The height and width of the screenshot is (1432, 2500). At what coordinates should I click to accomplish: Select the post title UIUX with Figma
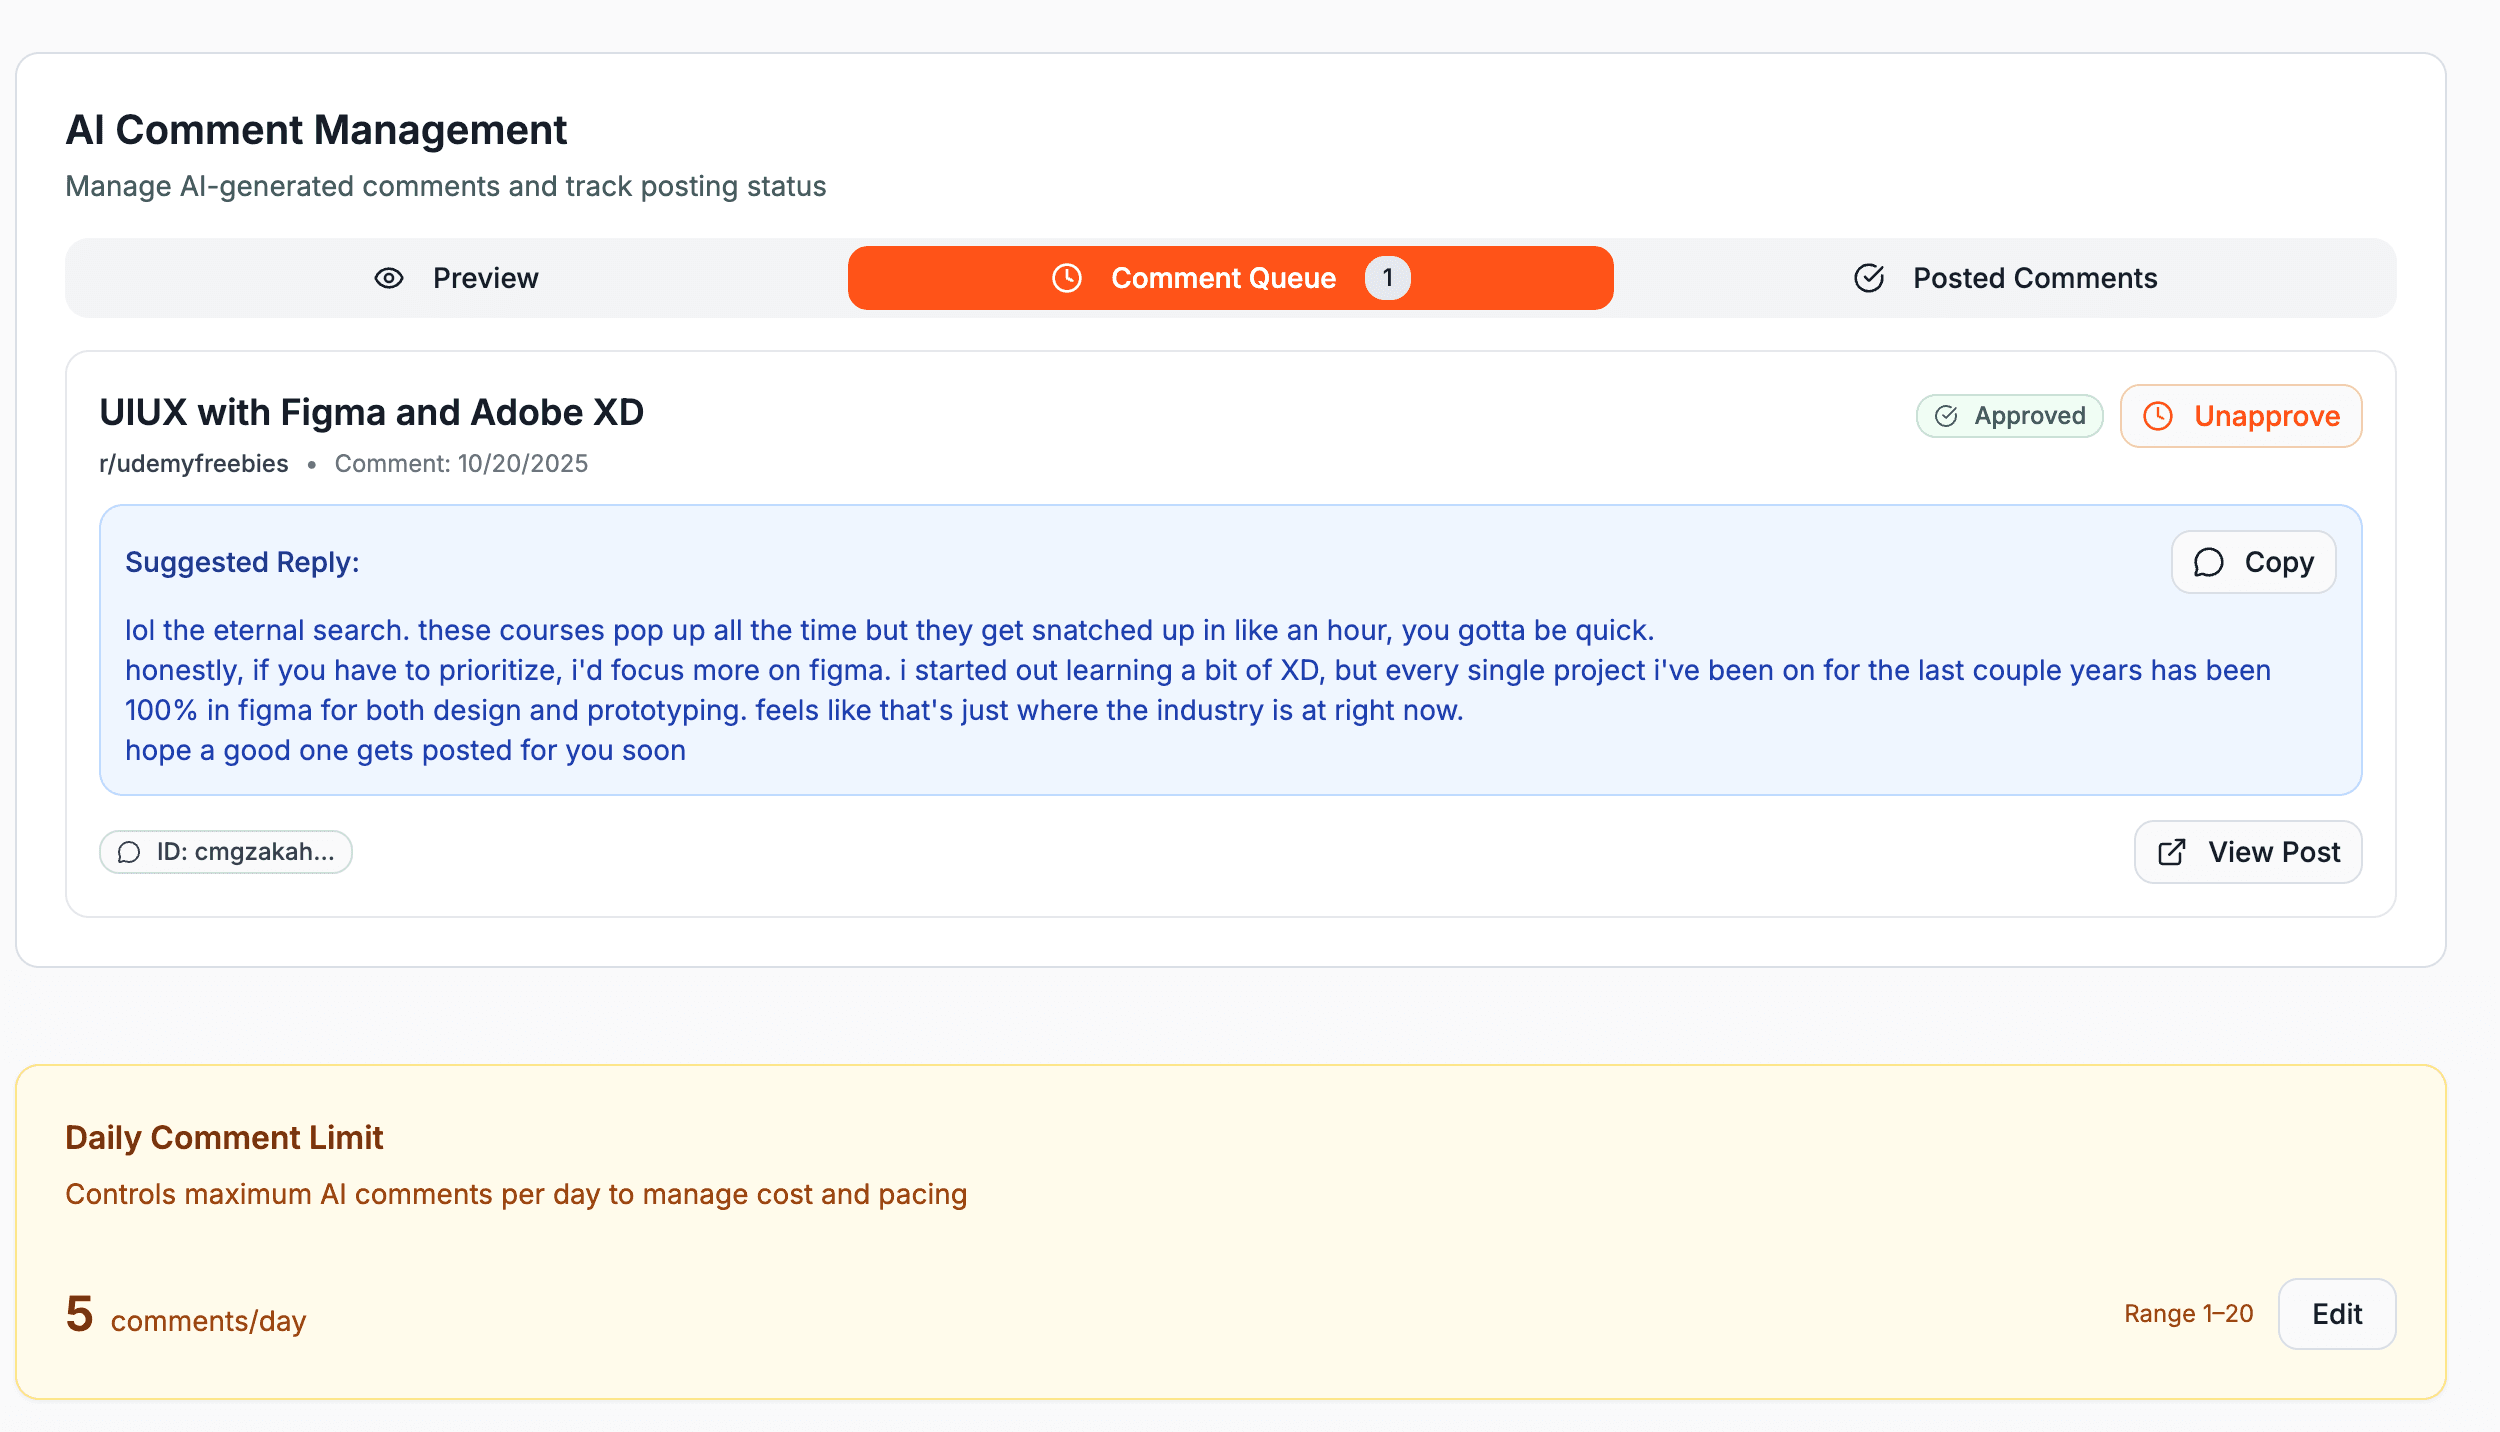[371, 411]
